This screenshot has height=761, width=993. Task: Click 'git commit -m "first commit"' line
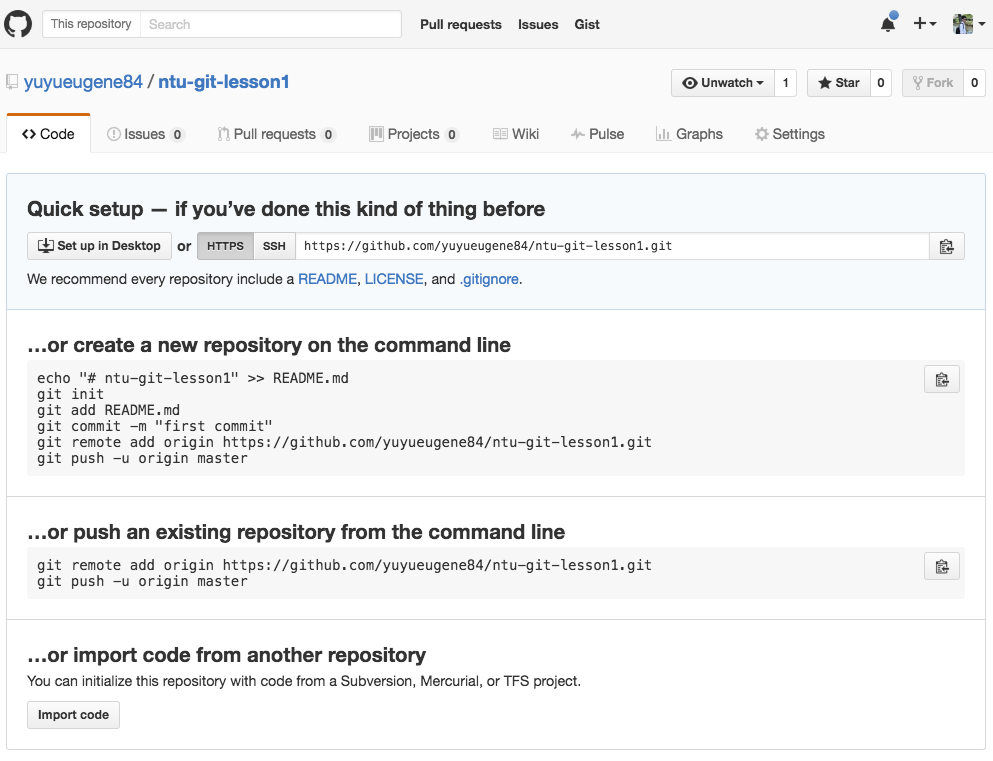pyautogui.click(x=155, y=426)
